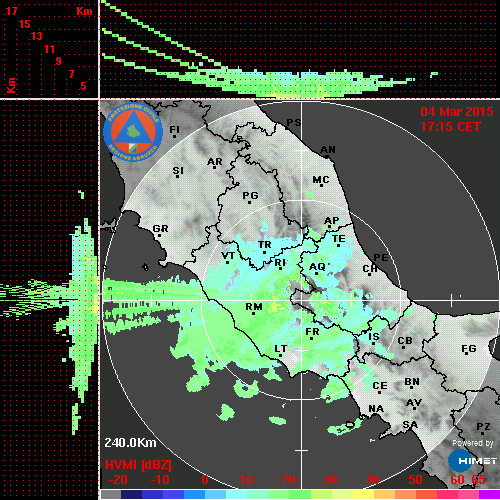The image size is (500, 500).
Task: Pick the dark blue -20 dBZ swatch
Action: 131,494
